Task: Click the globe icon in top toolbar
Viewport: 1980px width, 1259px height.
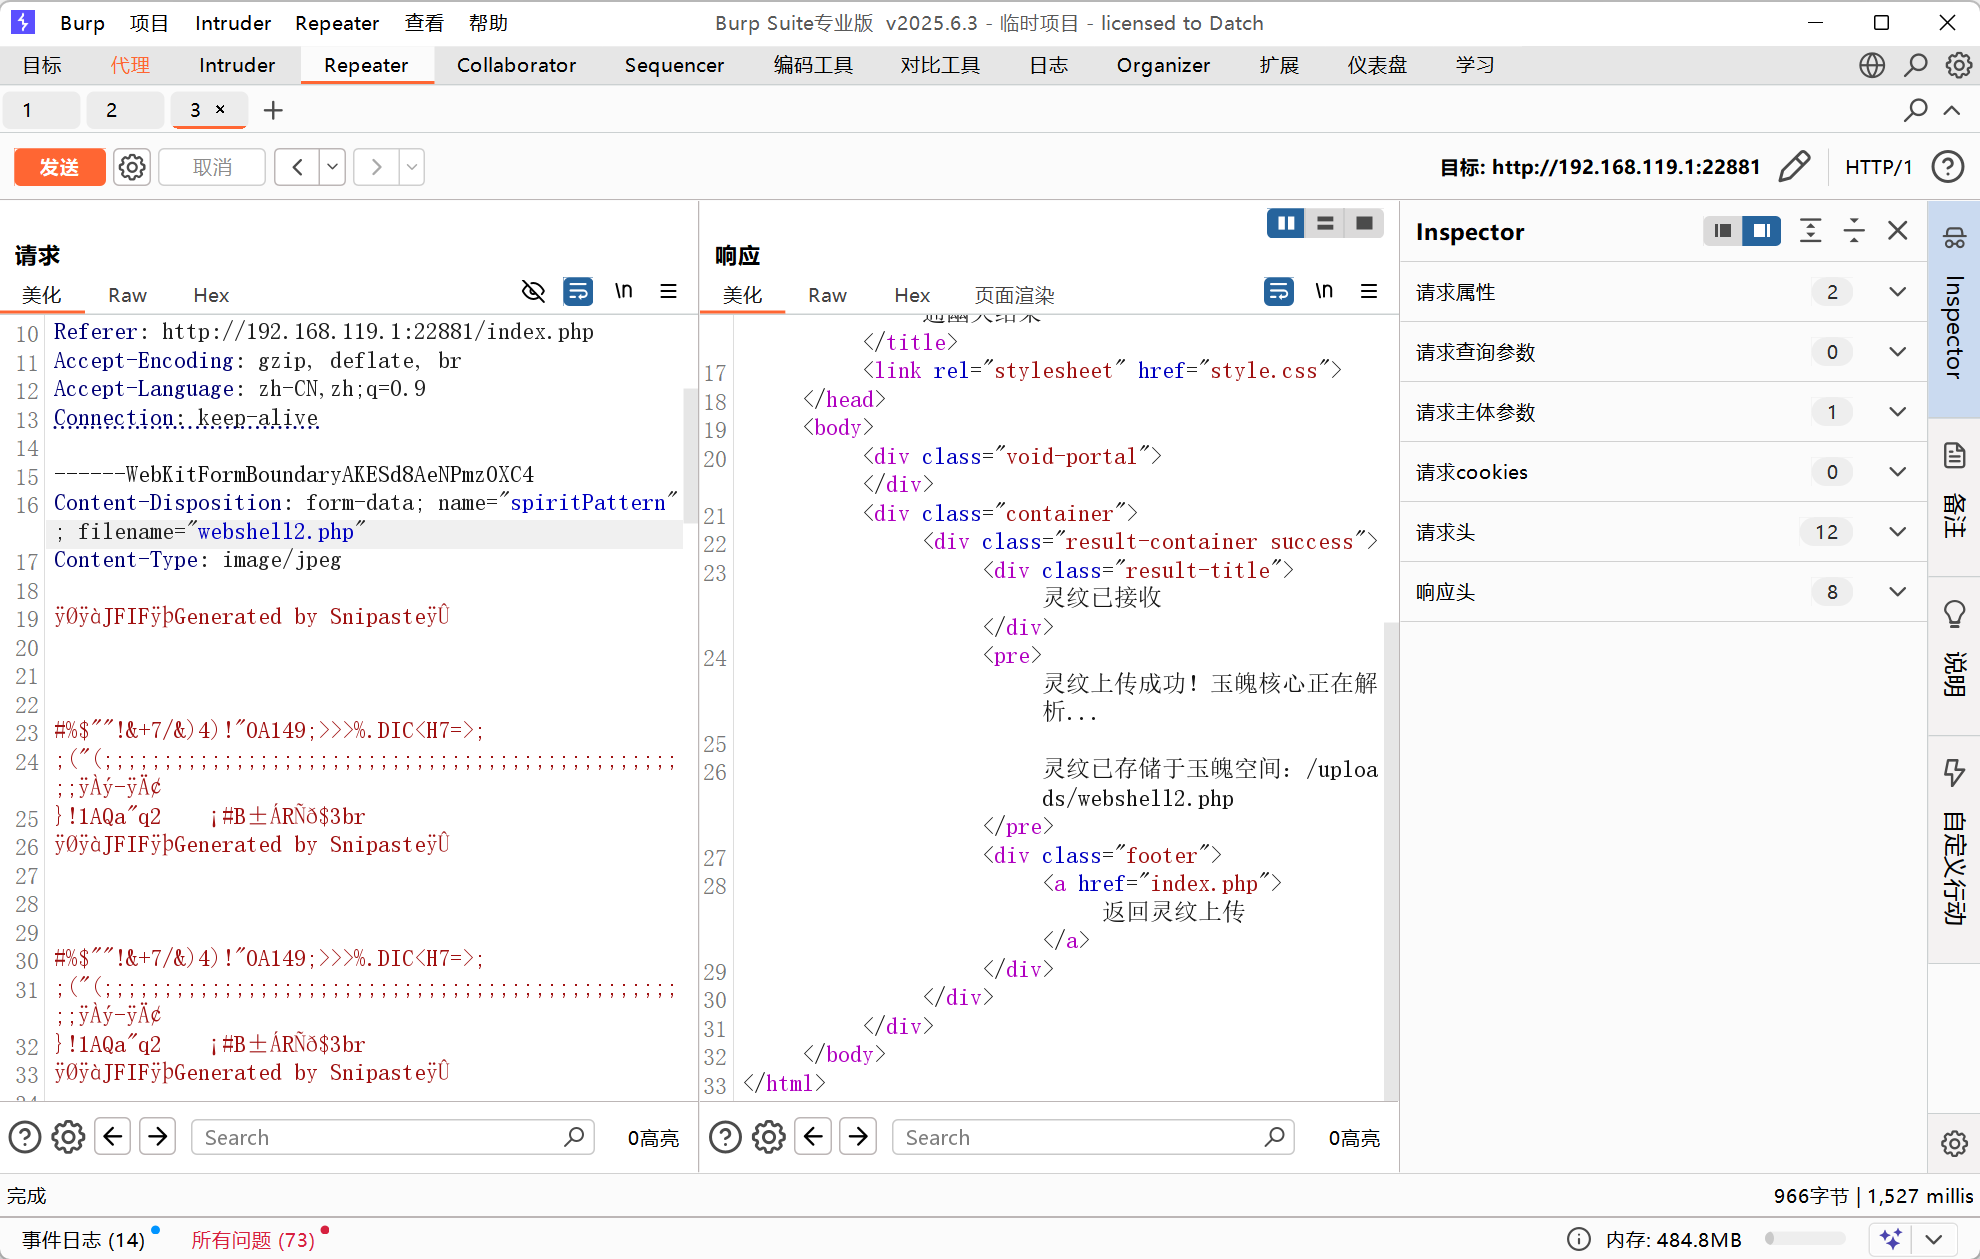Action: (1871, 65)
